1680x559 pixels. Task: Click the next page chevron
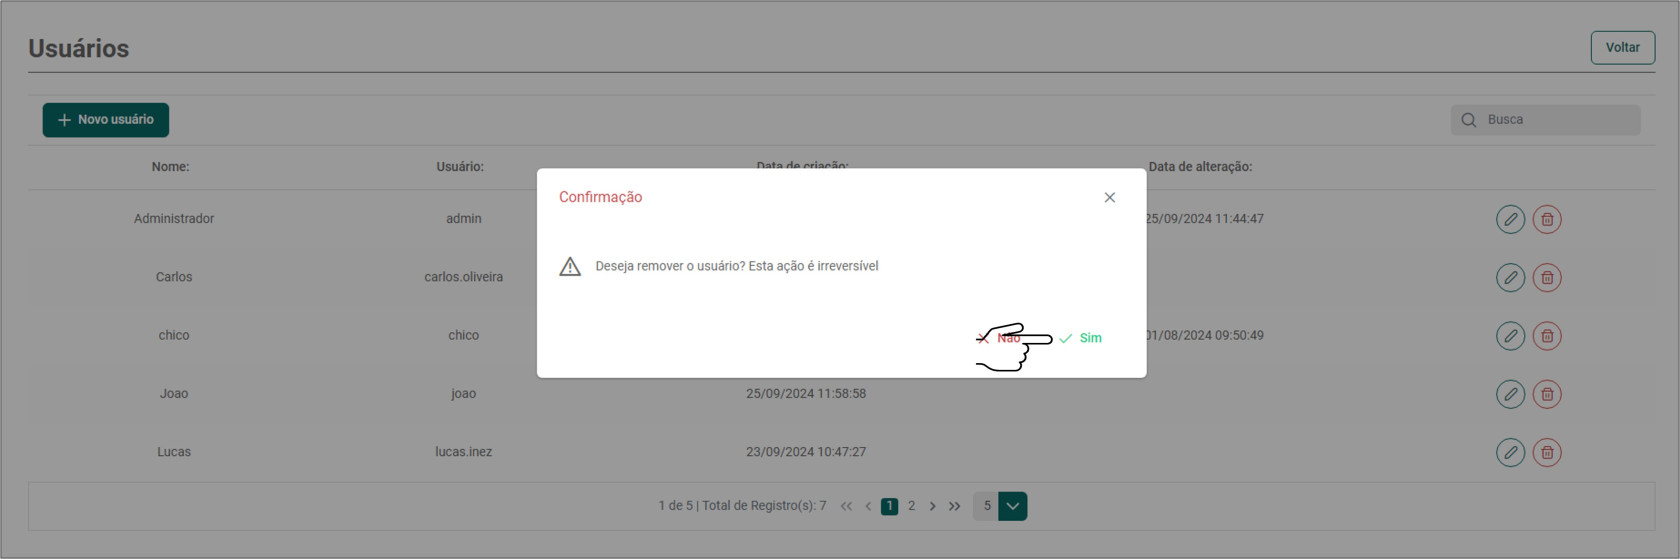pyautogui.click(x=932, y=506)
